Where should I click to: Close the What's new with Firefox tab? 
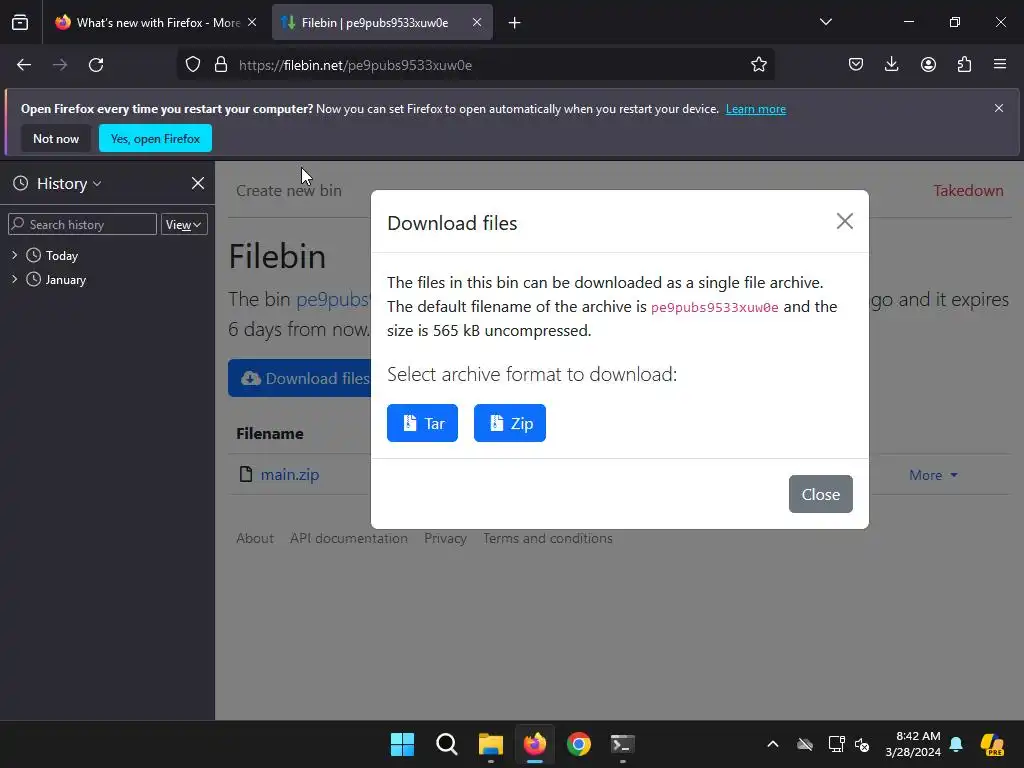point(252,22)
